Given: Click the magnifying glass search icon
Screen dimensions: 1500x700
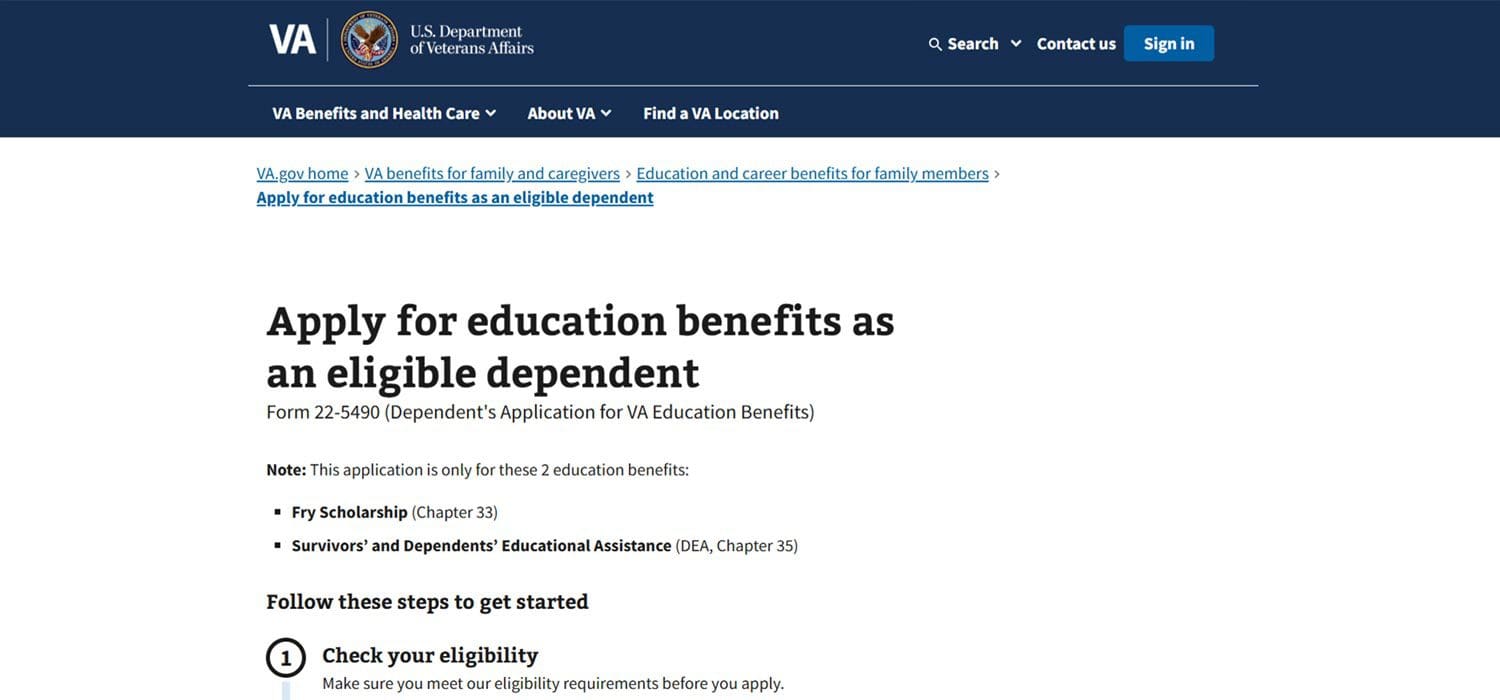Looking at the screenshot, I should tap(935, 44).
